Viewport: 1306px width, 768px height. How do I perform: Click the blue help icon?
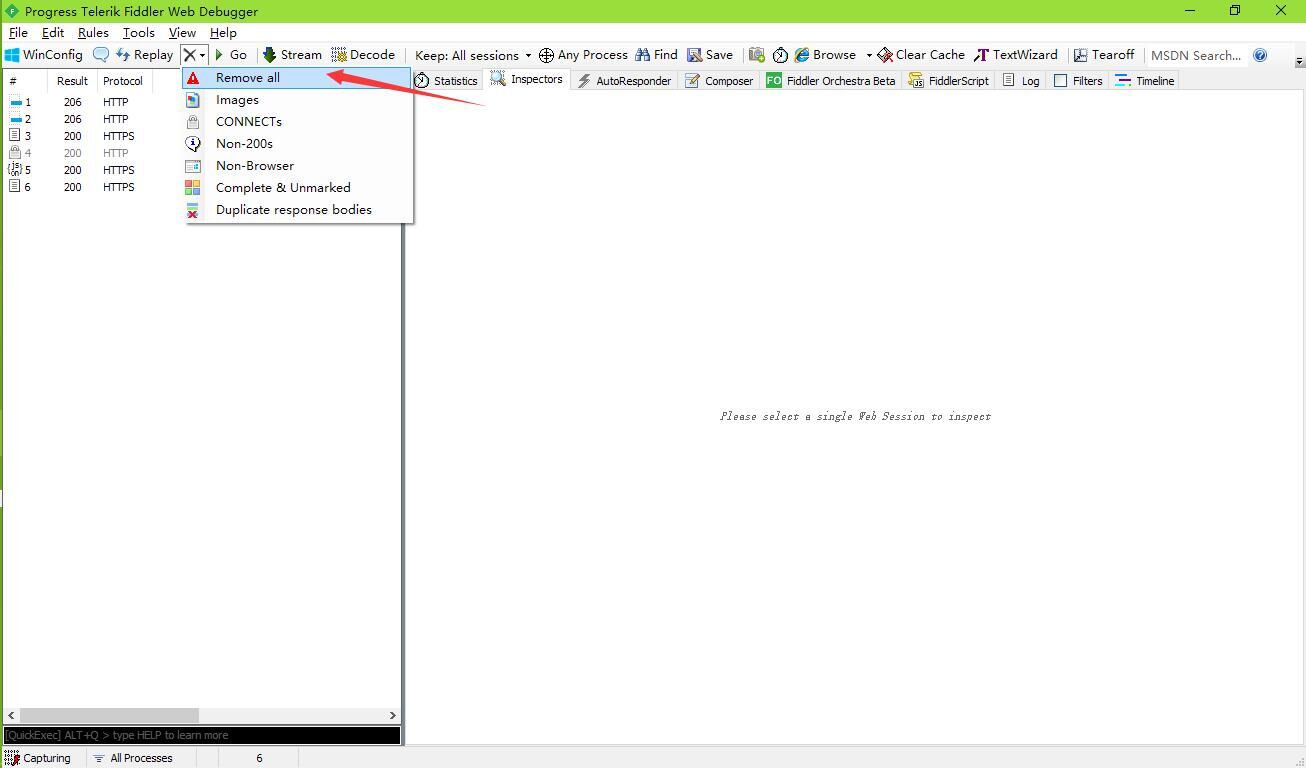[1260, 55]
